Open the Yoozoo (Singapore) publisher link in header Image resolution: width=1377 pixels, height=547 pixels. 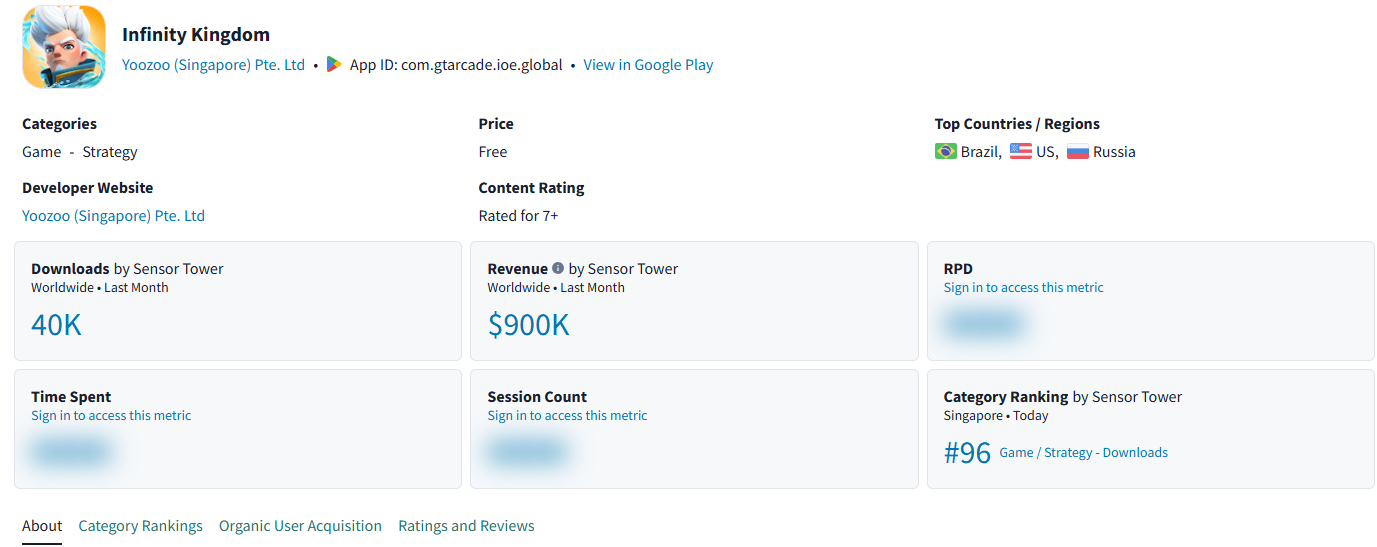coord(213,65)
